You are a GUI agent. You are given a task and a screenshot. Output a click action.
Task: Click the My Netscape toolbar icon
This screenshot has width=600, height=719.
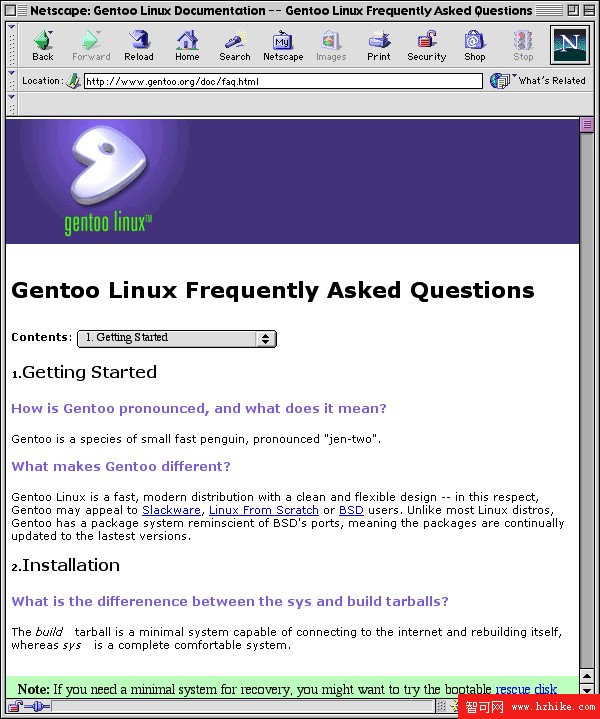pyautogui.click(x=283, y=45)
